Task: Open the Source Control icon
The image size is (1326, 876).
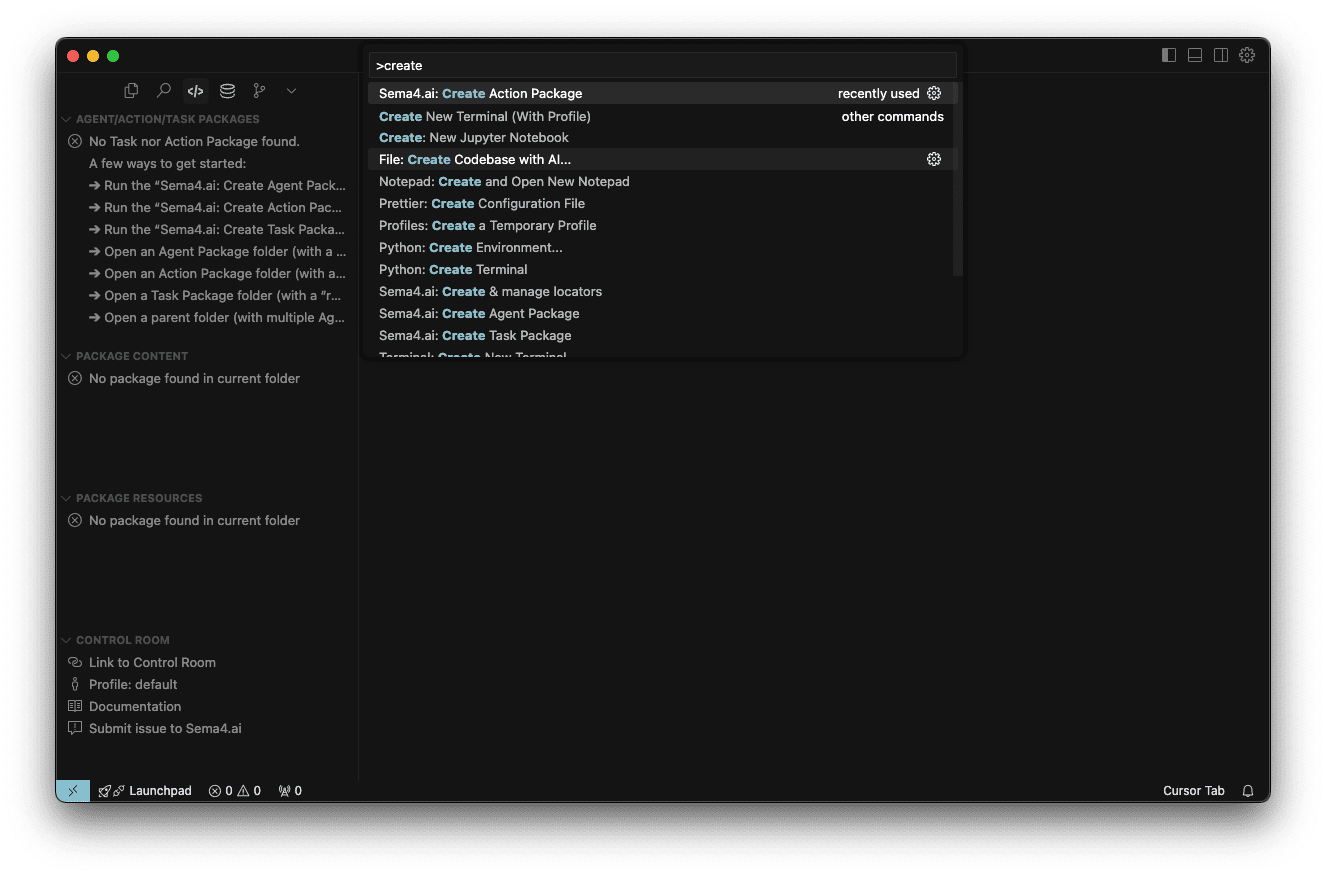Action: pos(259,90)
